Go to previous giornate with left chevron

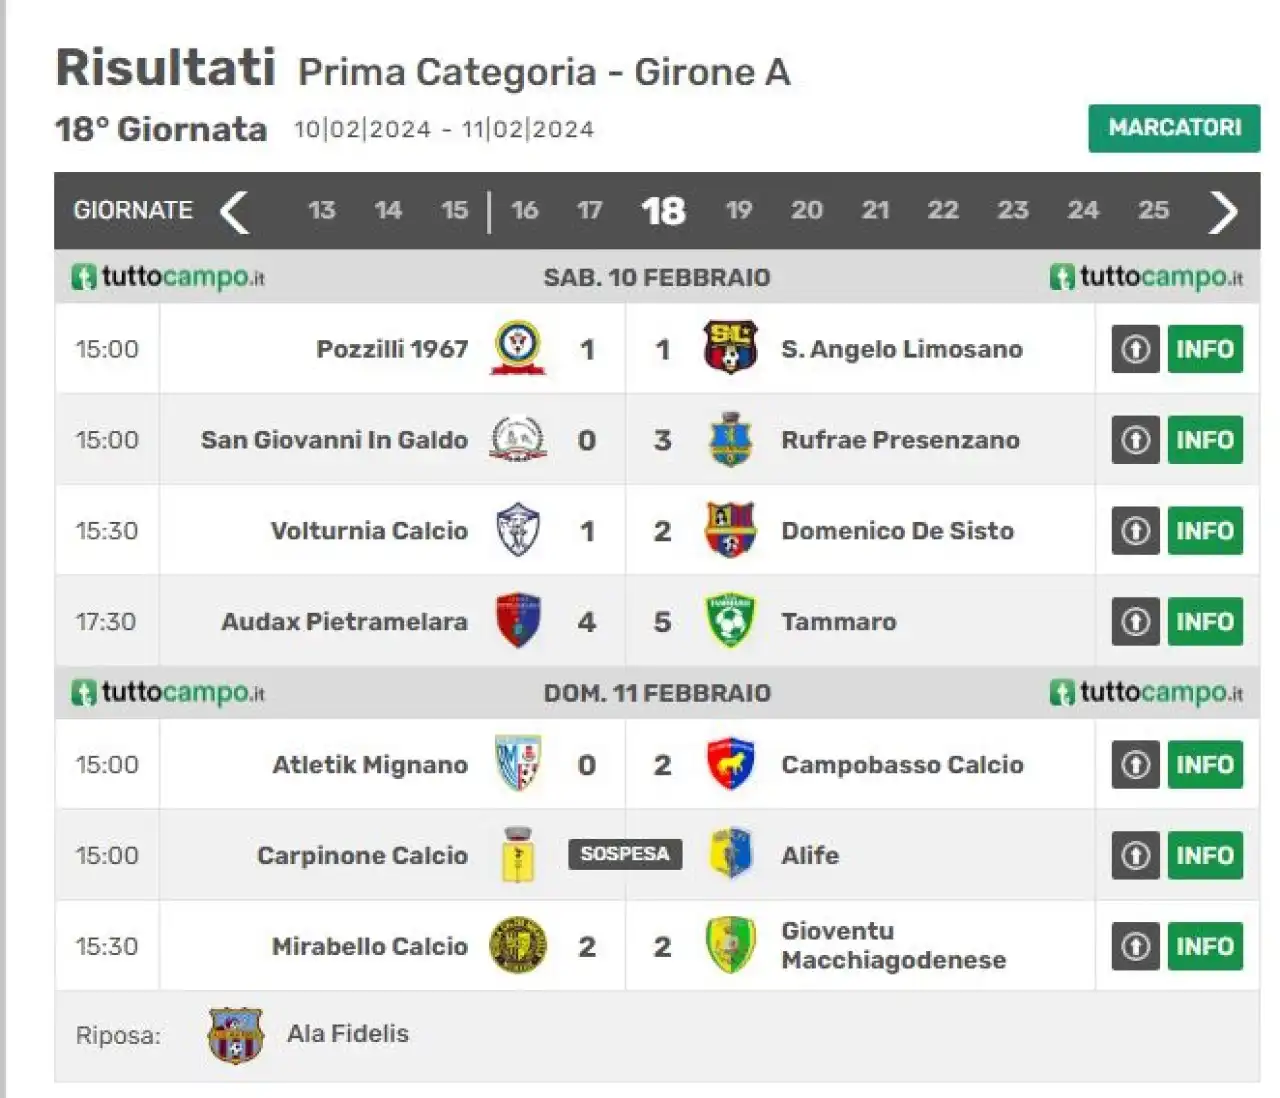tap(235, 211)
